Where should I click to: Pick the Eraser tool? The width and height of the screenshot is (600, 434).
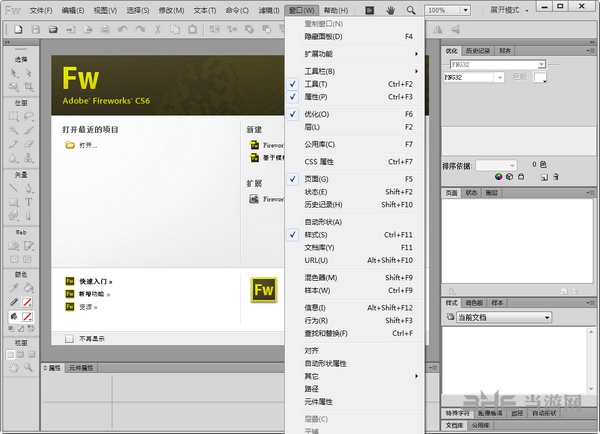point(29,144)
